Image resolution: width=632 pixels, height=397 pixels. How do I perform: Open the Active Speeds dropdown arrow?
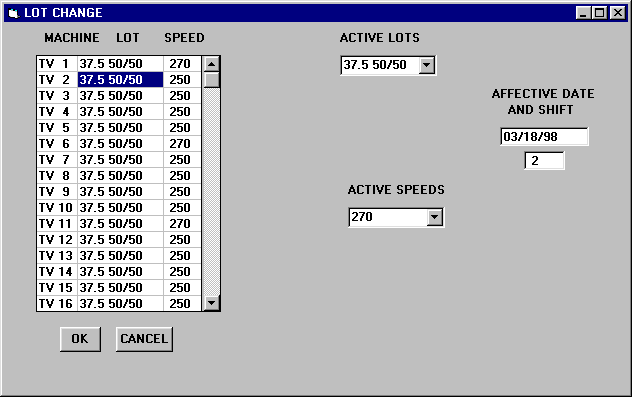434,217
